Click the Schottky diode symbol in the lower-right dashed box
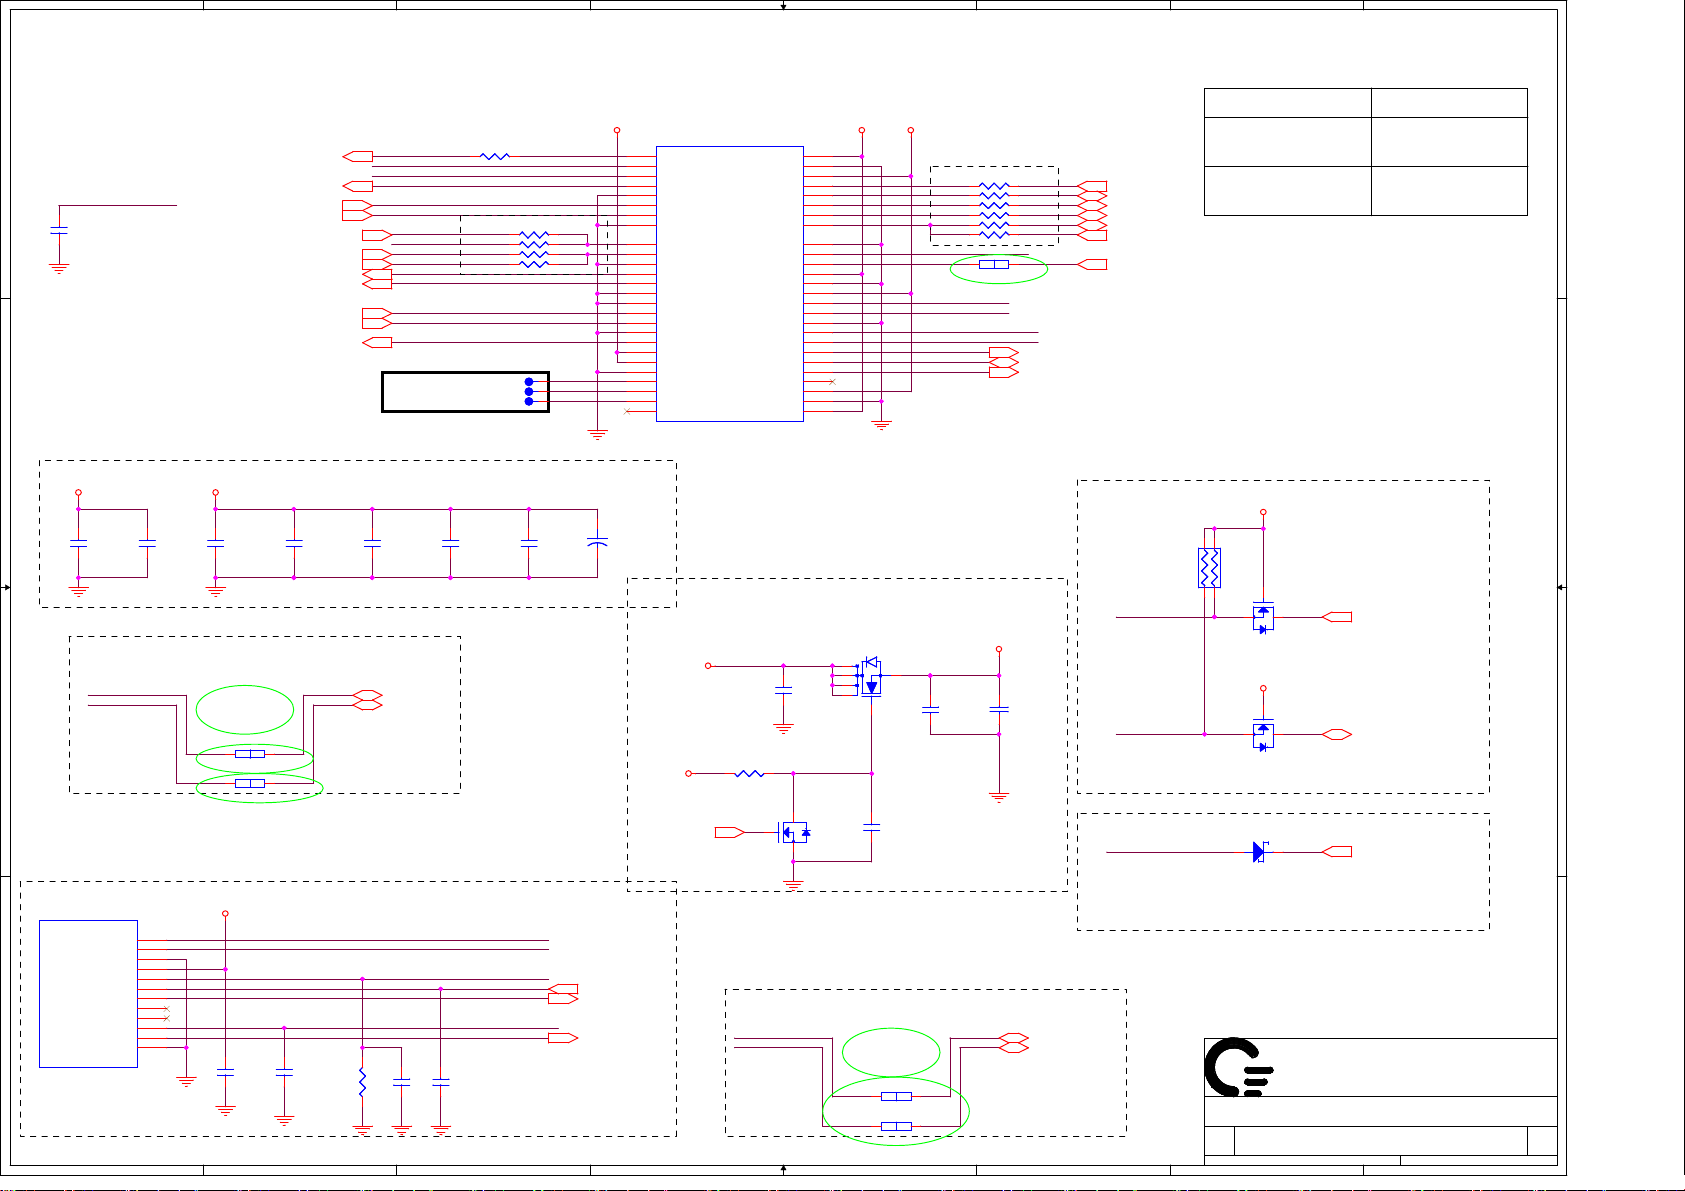Screen dimensions: 1685x1191 pos(1261,852)
